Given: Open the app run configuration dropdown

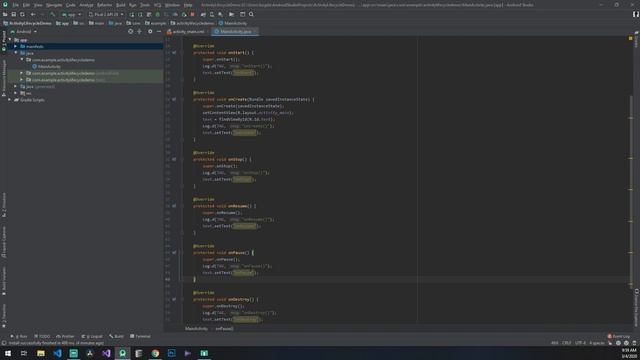Looking at the screenshot, I should (71, 14).
